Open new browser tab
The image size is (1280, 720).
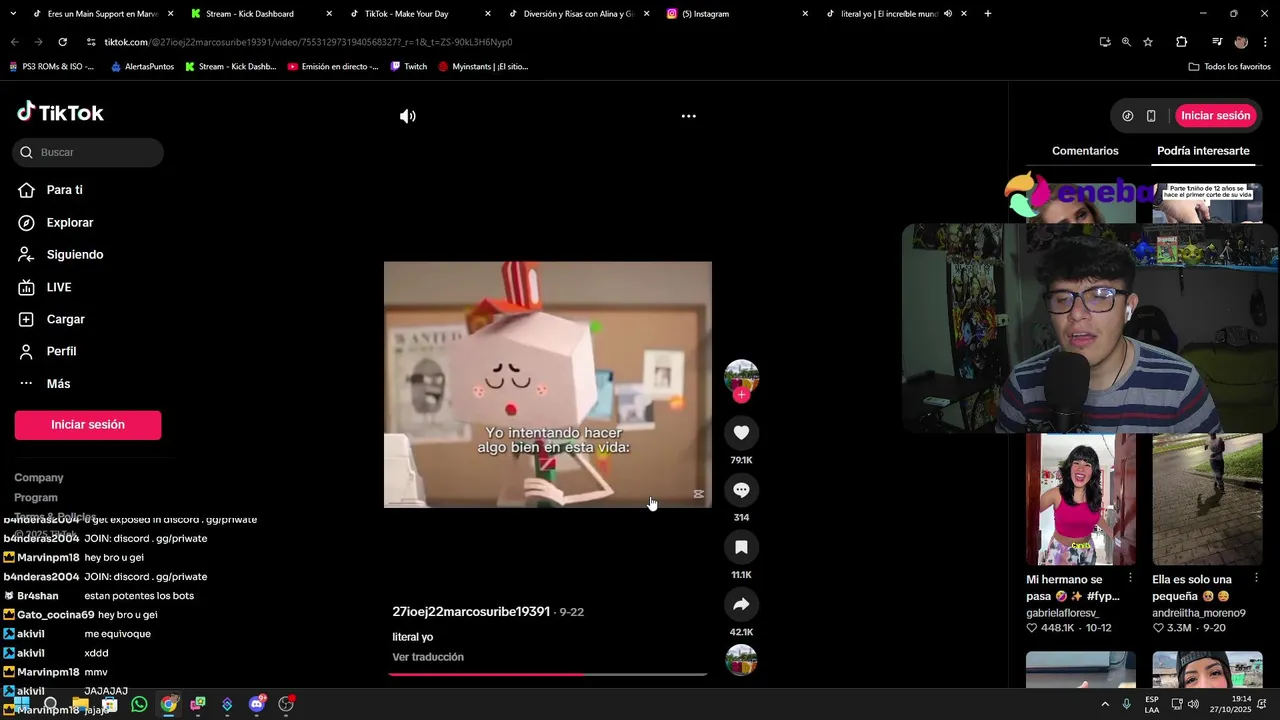click(987, 14)
